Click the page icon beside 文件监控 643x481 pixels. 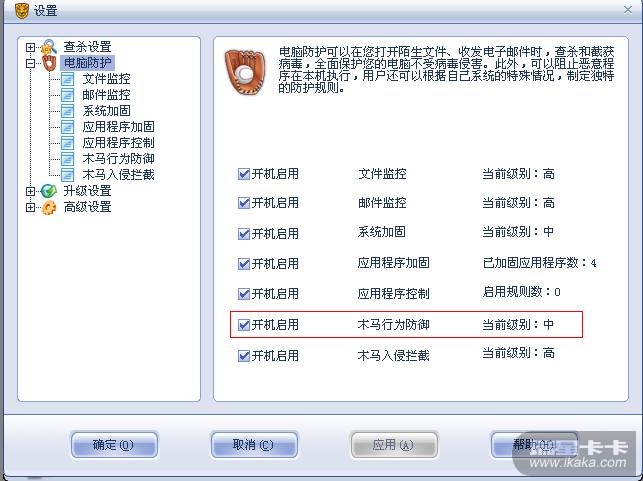(67, 79)
